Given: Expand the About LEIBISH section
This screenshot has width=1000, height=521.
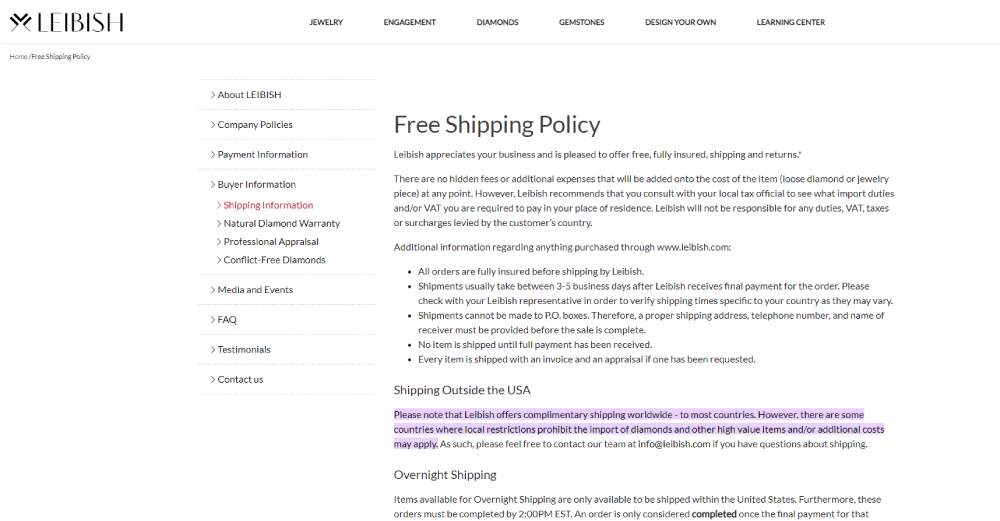Looking at the screenshot, I should click(249, 95).
